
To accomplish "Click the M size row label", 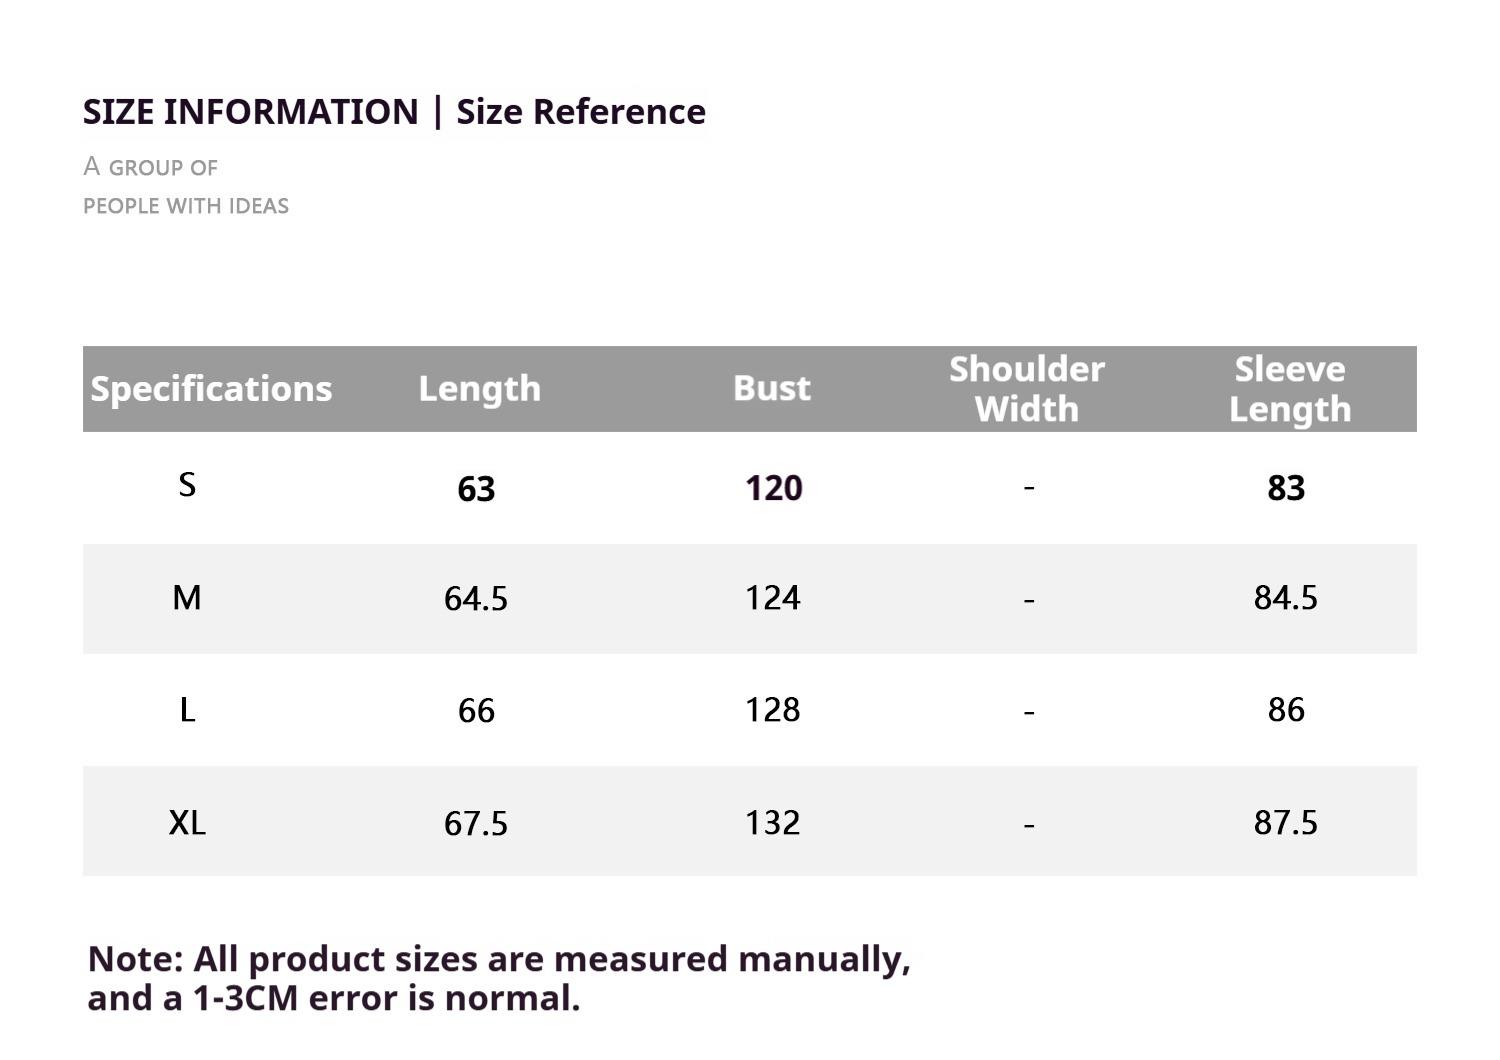I will coord(187,598).
